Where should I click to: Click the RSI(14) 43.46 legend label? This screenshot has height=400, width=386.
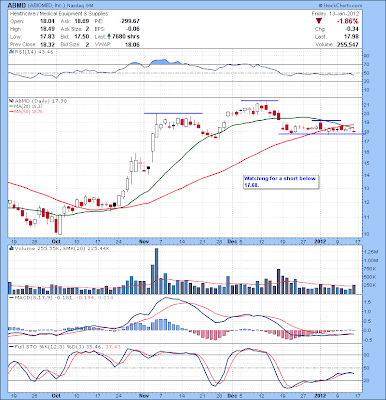(33, 52)
